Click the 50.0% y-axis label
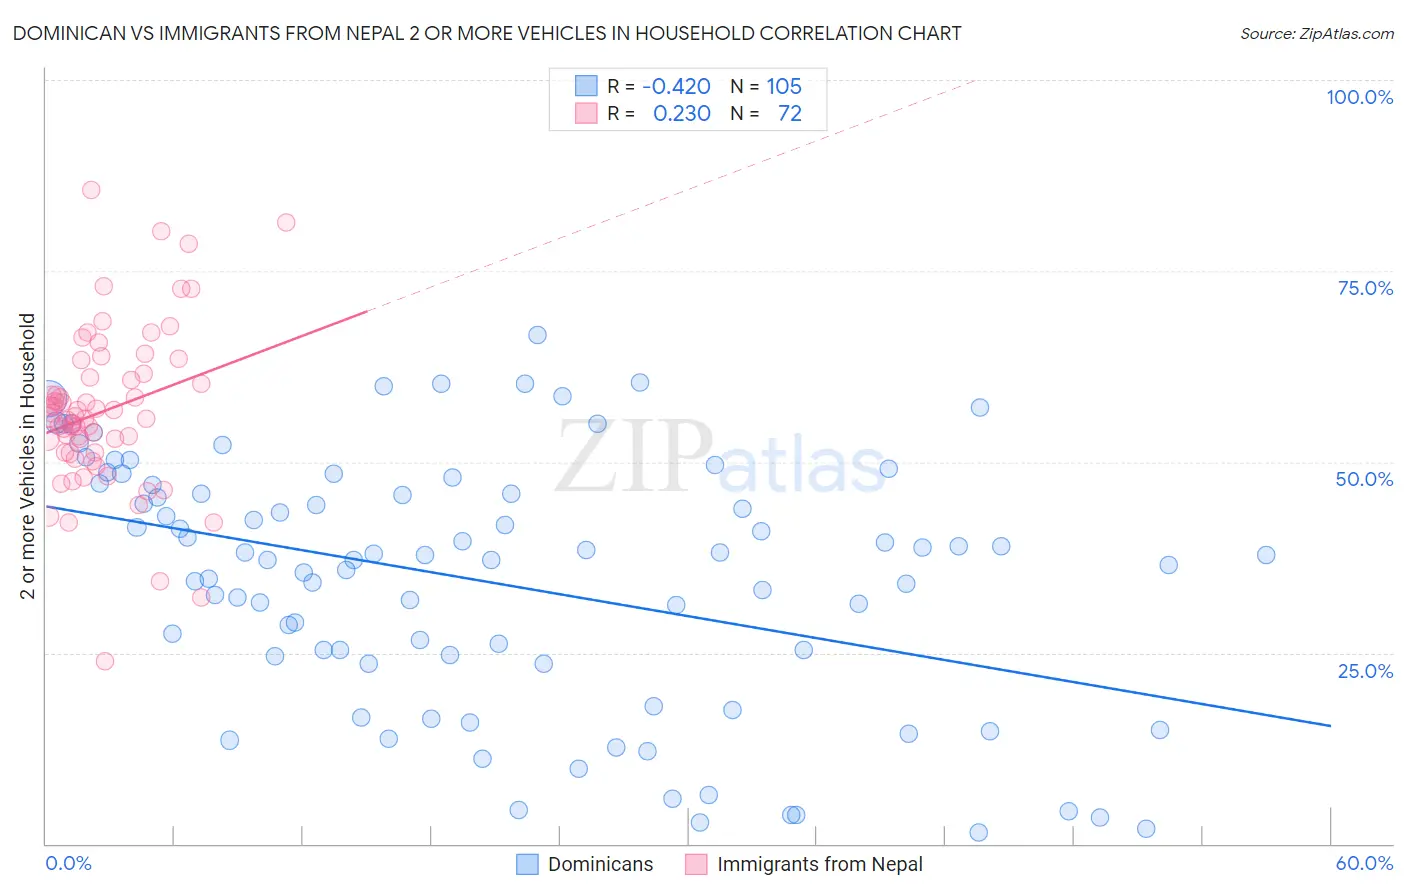The width and height of the screenshot is (1406, 892). [x=1364, y=479]
